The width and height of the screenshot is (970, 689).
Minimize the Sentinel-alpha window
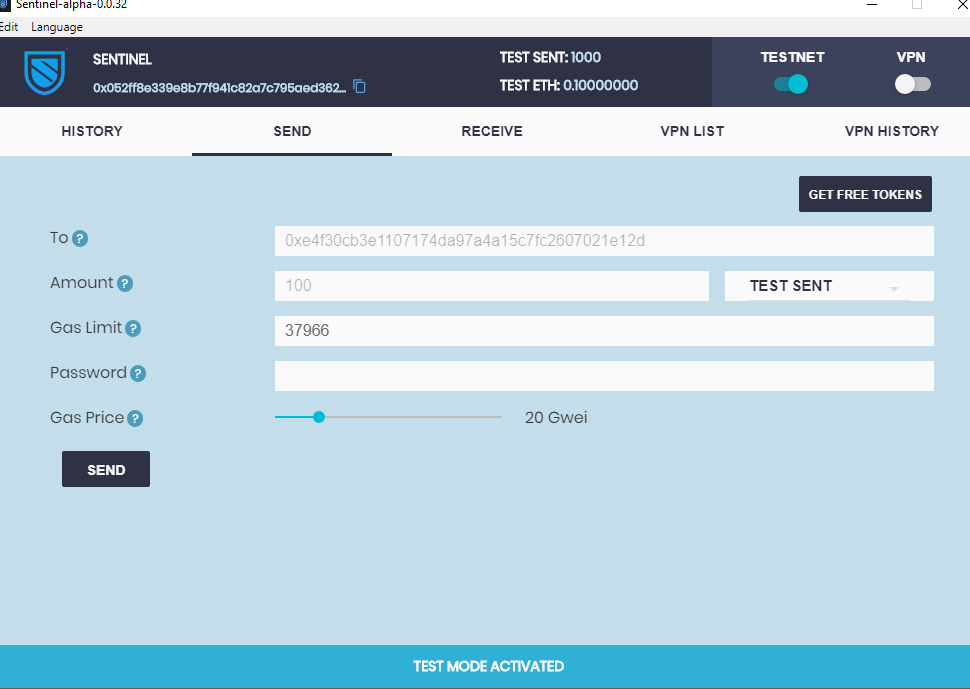click(x=872, y=5)
